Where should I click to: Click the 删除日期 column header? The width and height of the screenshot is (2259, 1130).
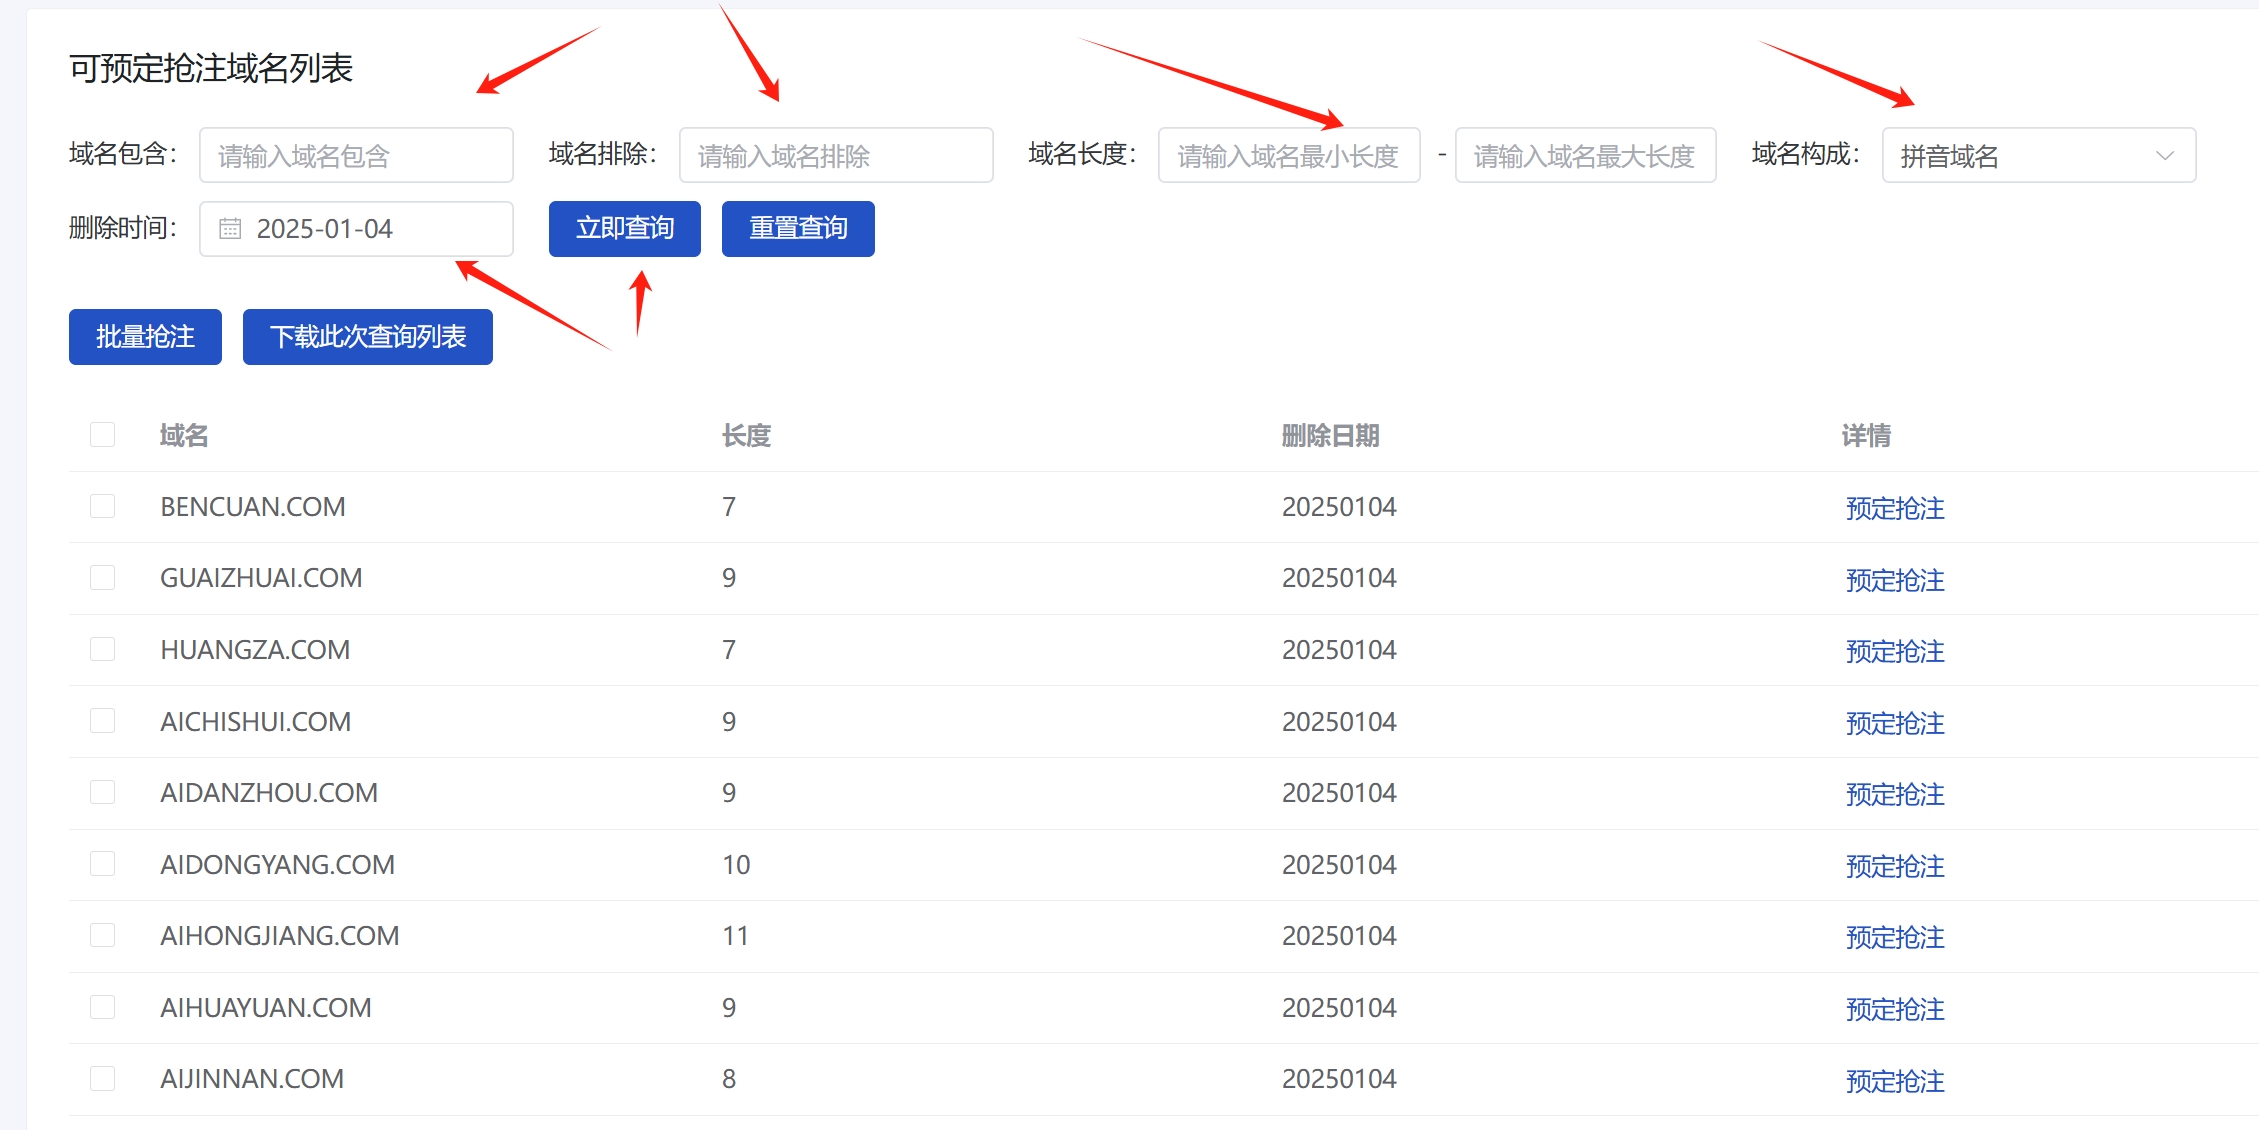(x=1330, y=435)
